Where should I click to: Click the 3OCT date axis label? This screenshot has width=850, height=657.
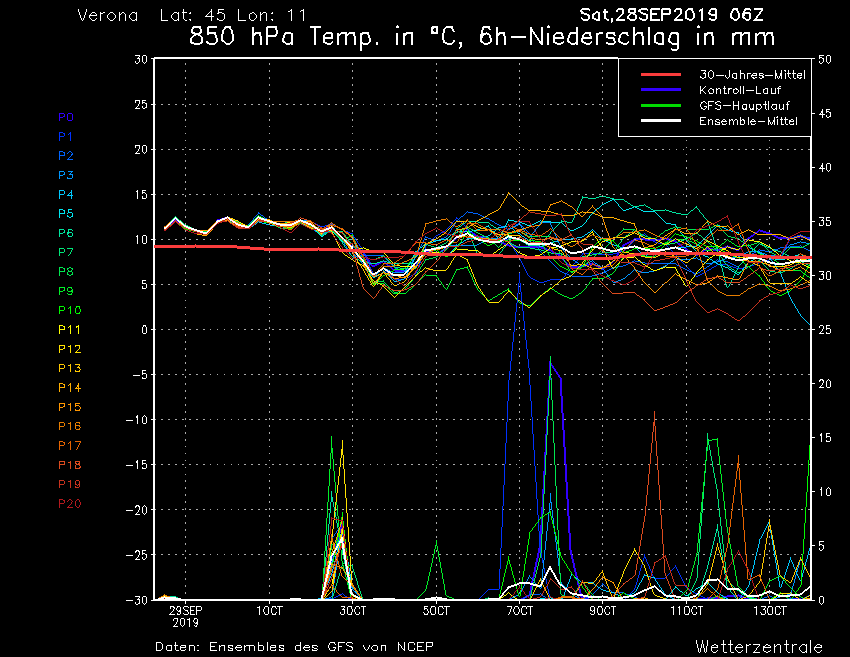352,611
